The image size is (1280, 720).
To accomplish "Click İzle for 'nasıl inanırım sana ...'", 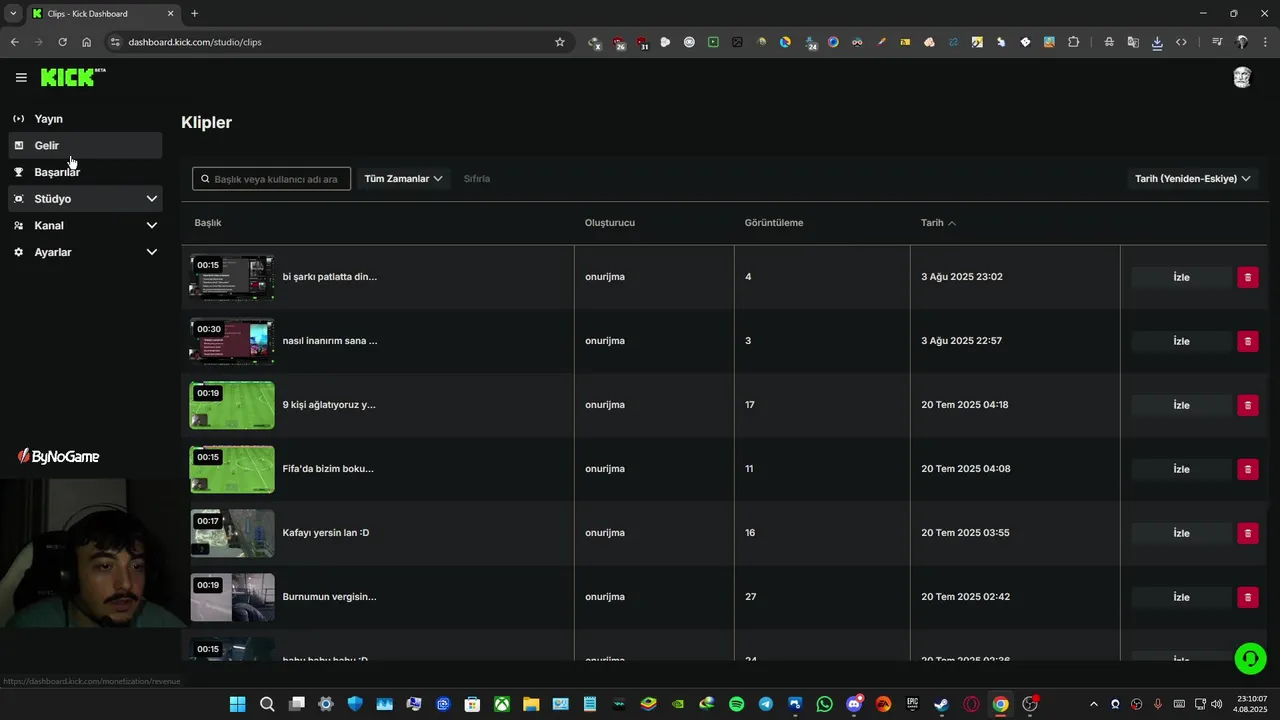I will [x=1181, y=341].
